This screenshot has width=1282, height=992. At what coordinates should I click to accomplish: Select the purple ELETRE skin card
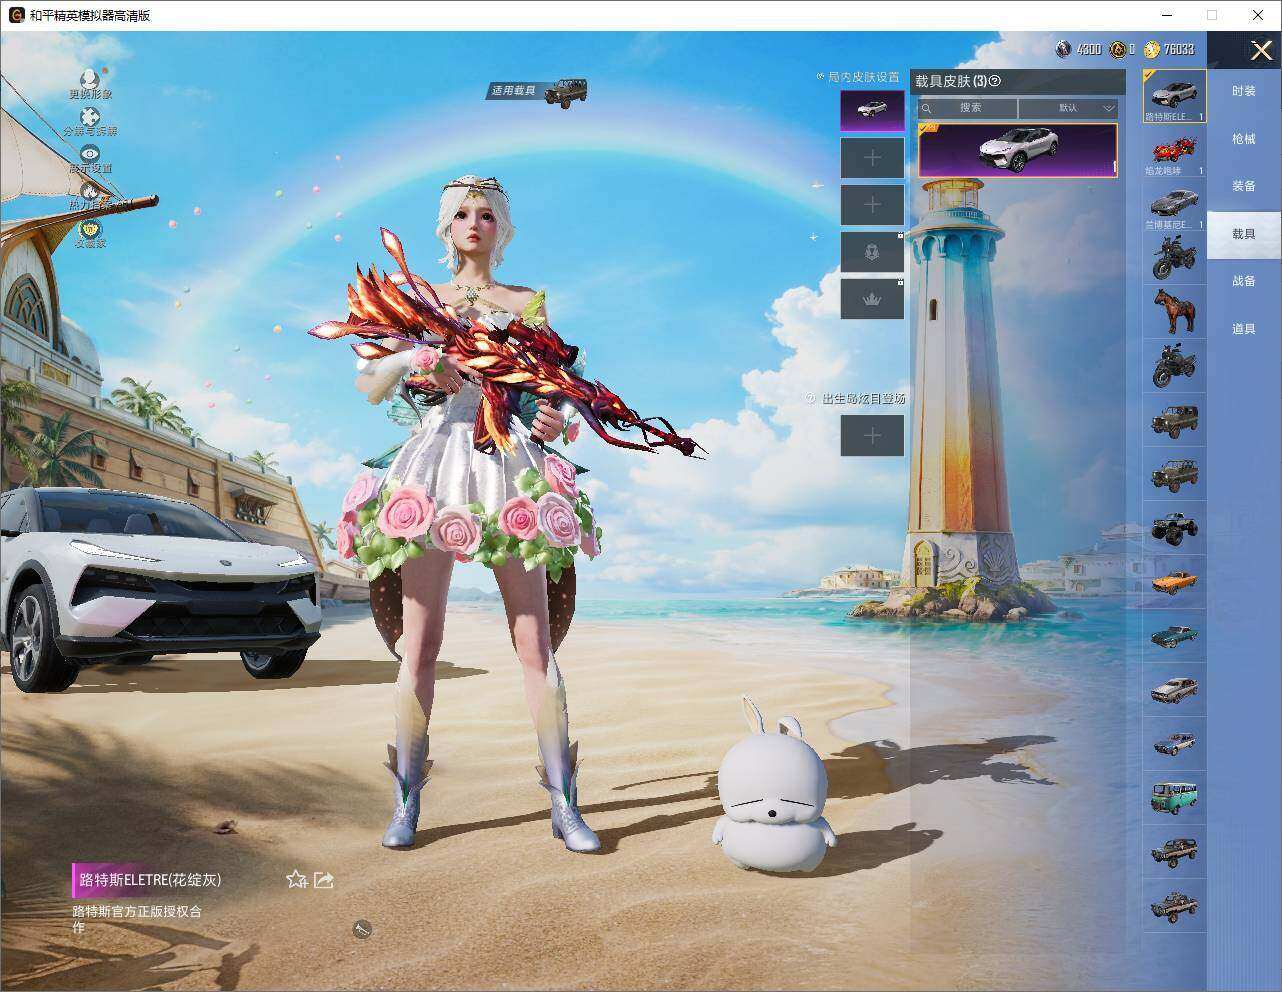(x=1018, y=150)
